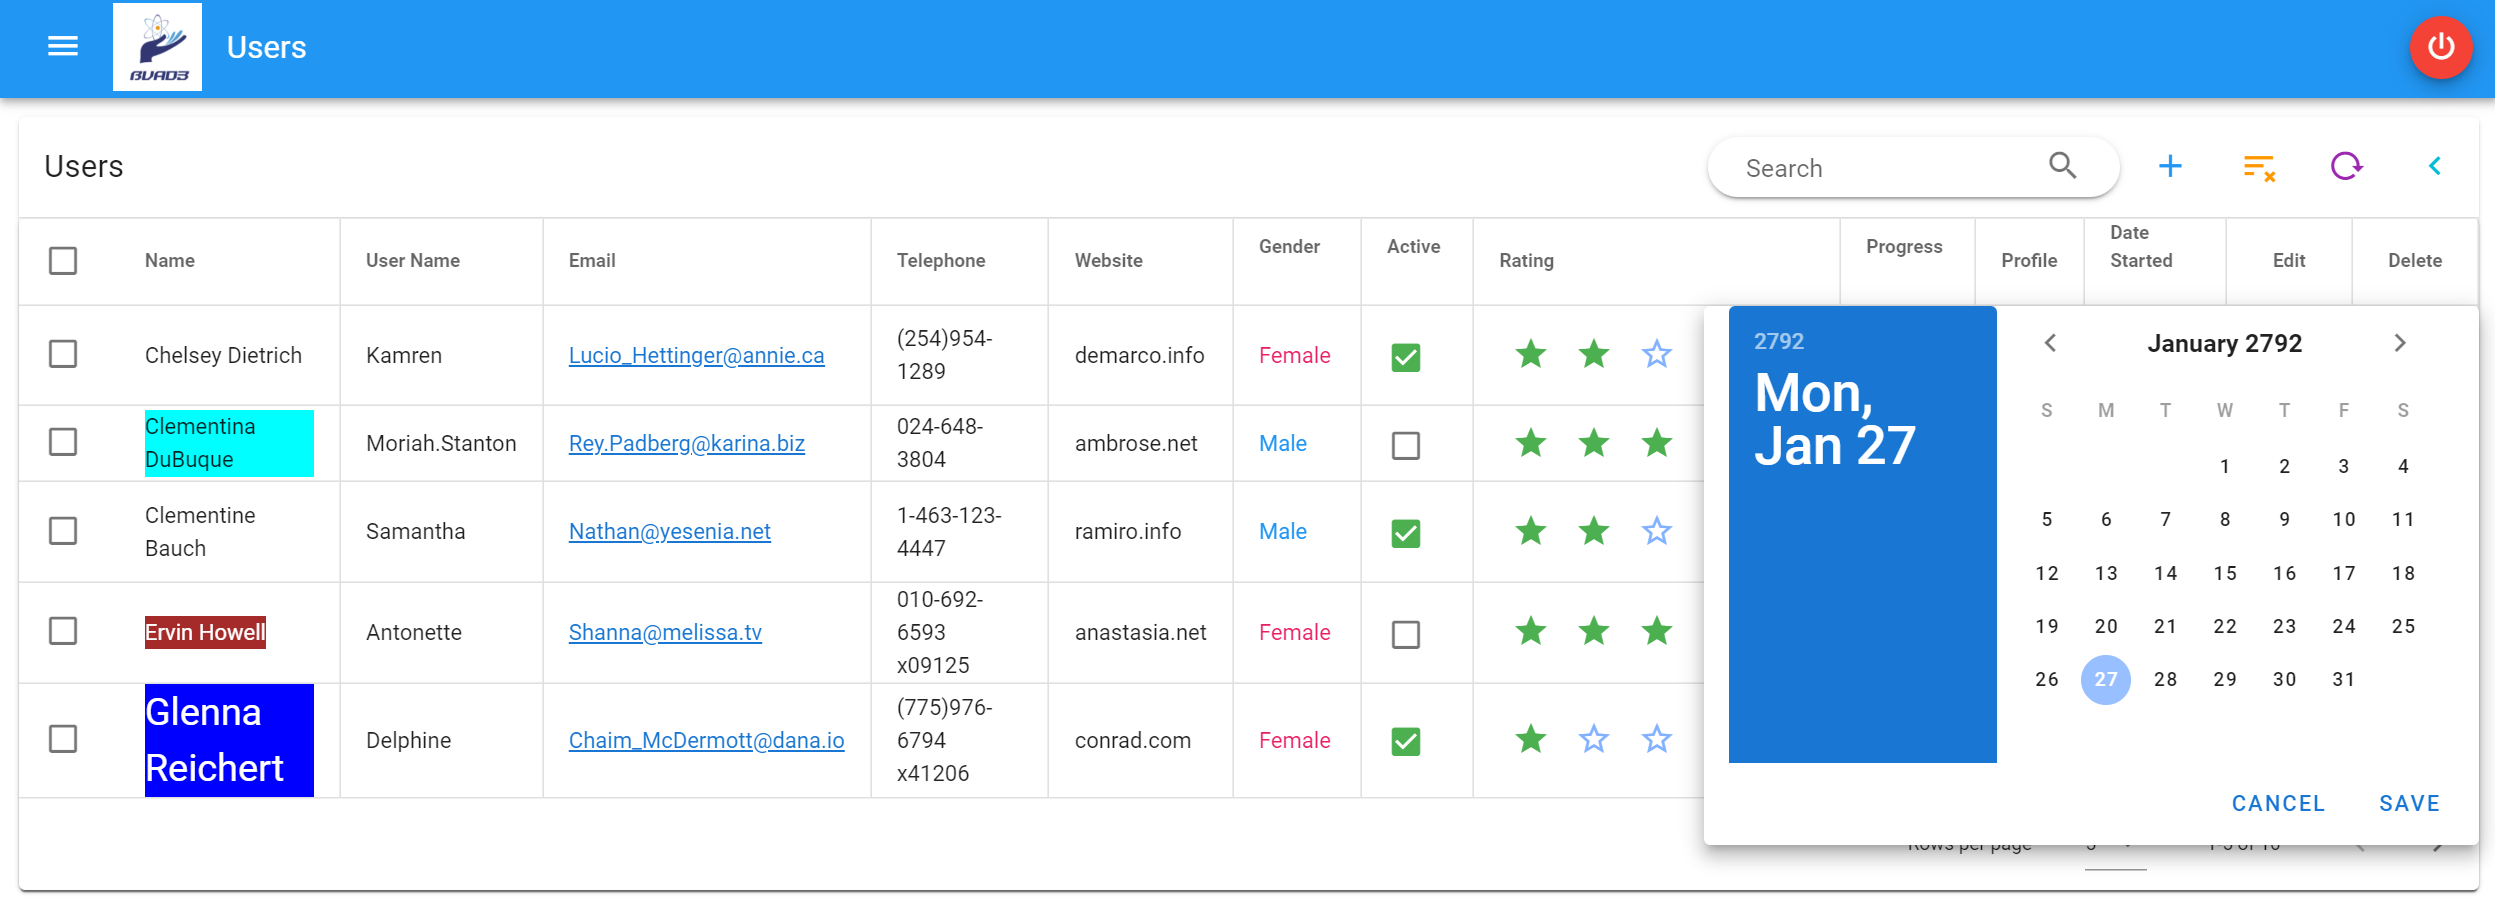
Task: Set Chelsey Dietrich rating to two stars
Action: coord(1593,354)
